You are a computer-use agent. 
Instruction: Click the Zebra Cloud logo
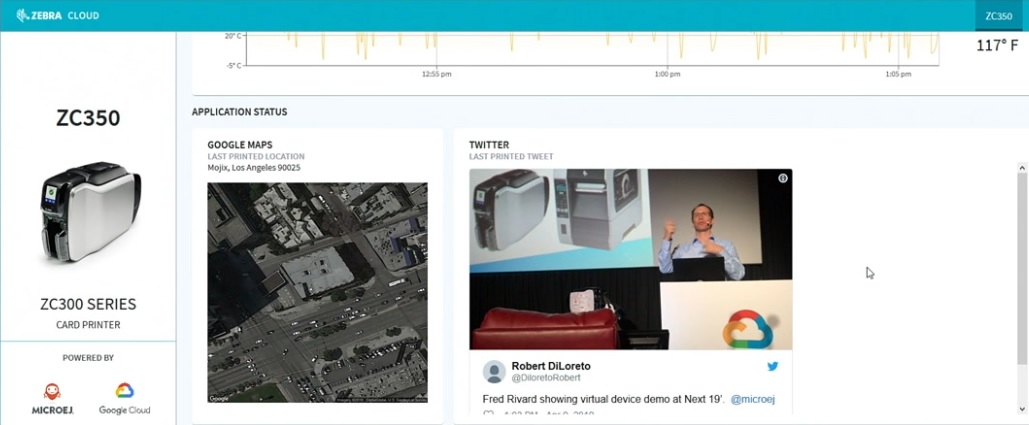coord(58,15)
